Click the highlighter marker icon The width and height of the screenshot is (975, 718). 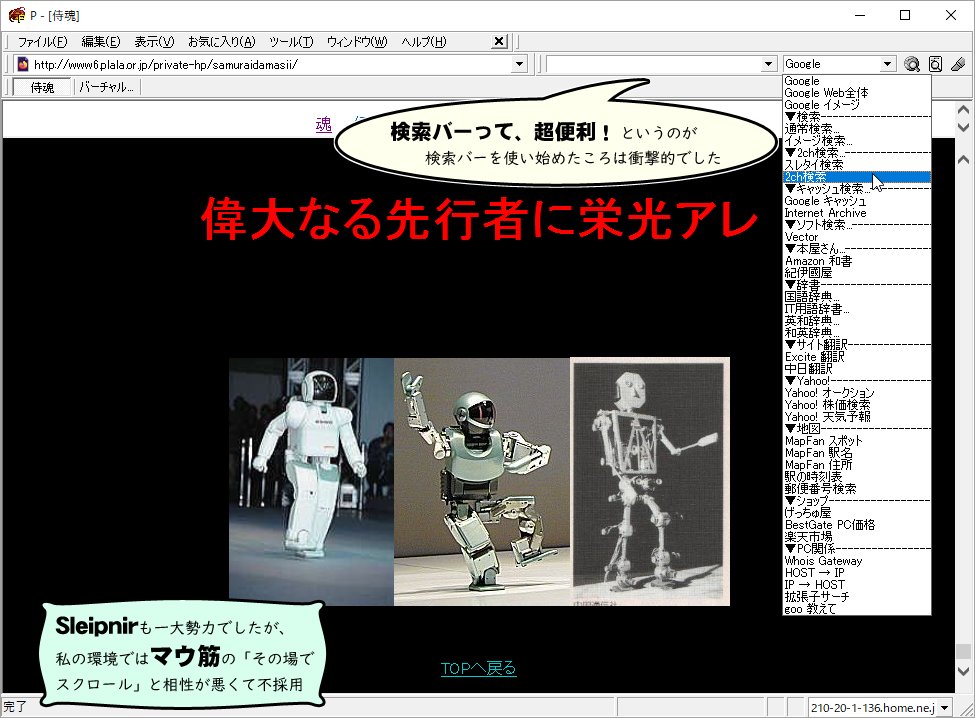coord(958,64)
